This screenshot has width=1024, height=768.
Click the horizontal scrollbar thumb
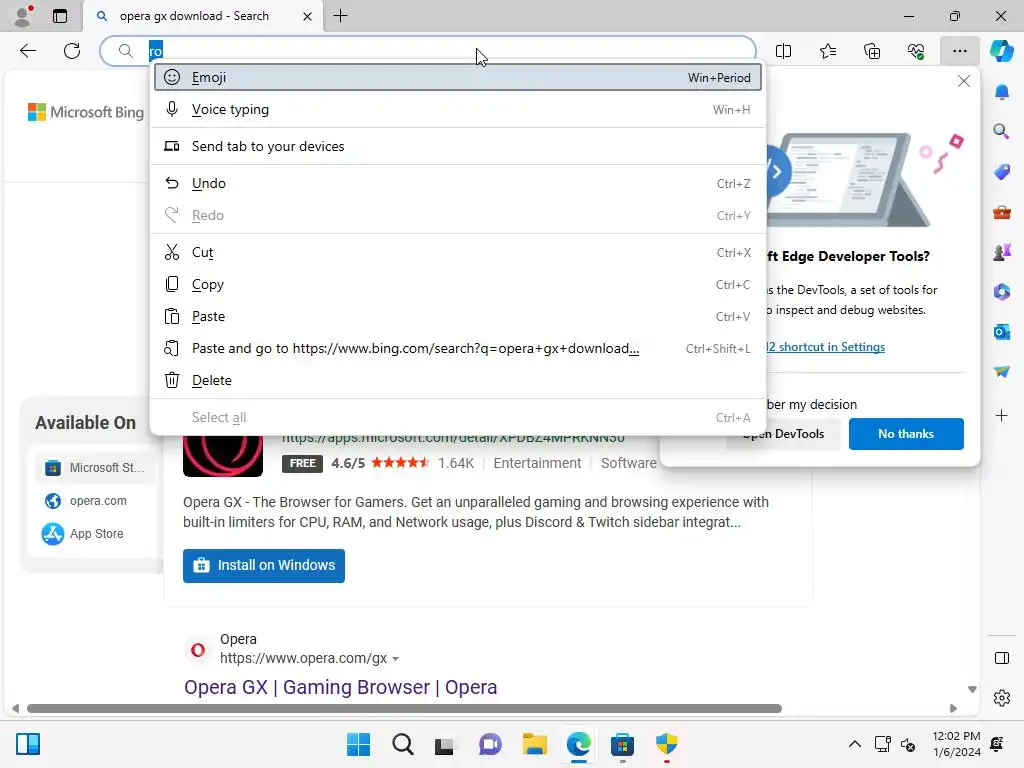[404, 709]
